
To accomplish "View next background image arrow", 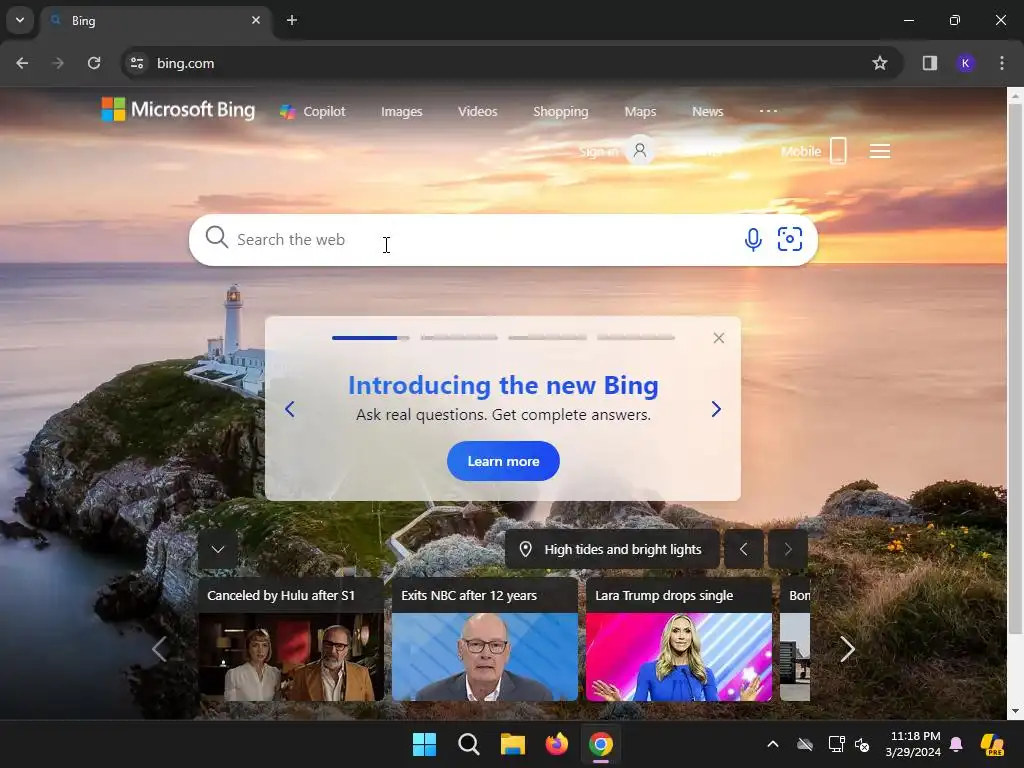I will 788,549.
